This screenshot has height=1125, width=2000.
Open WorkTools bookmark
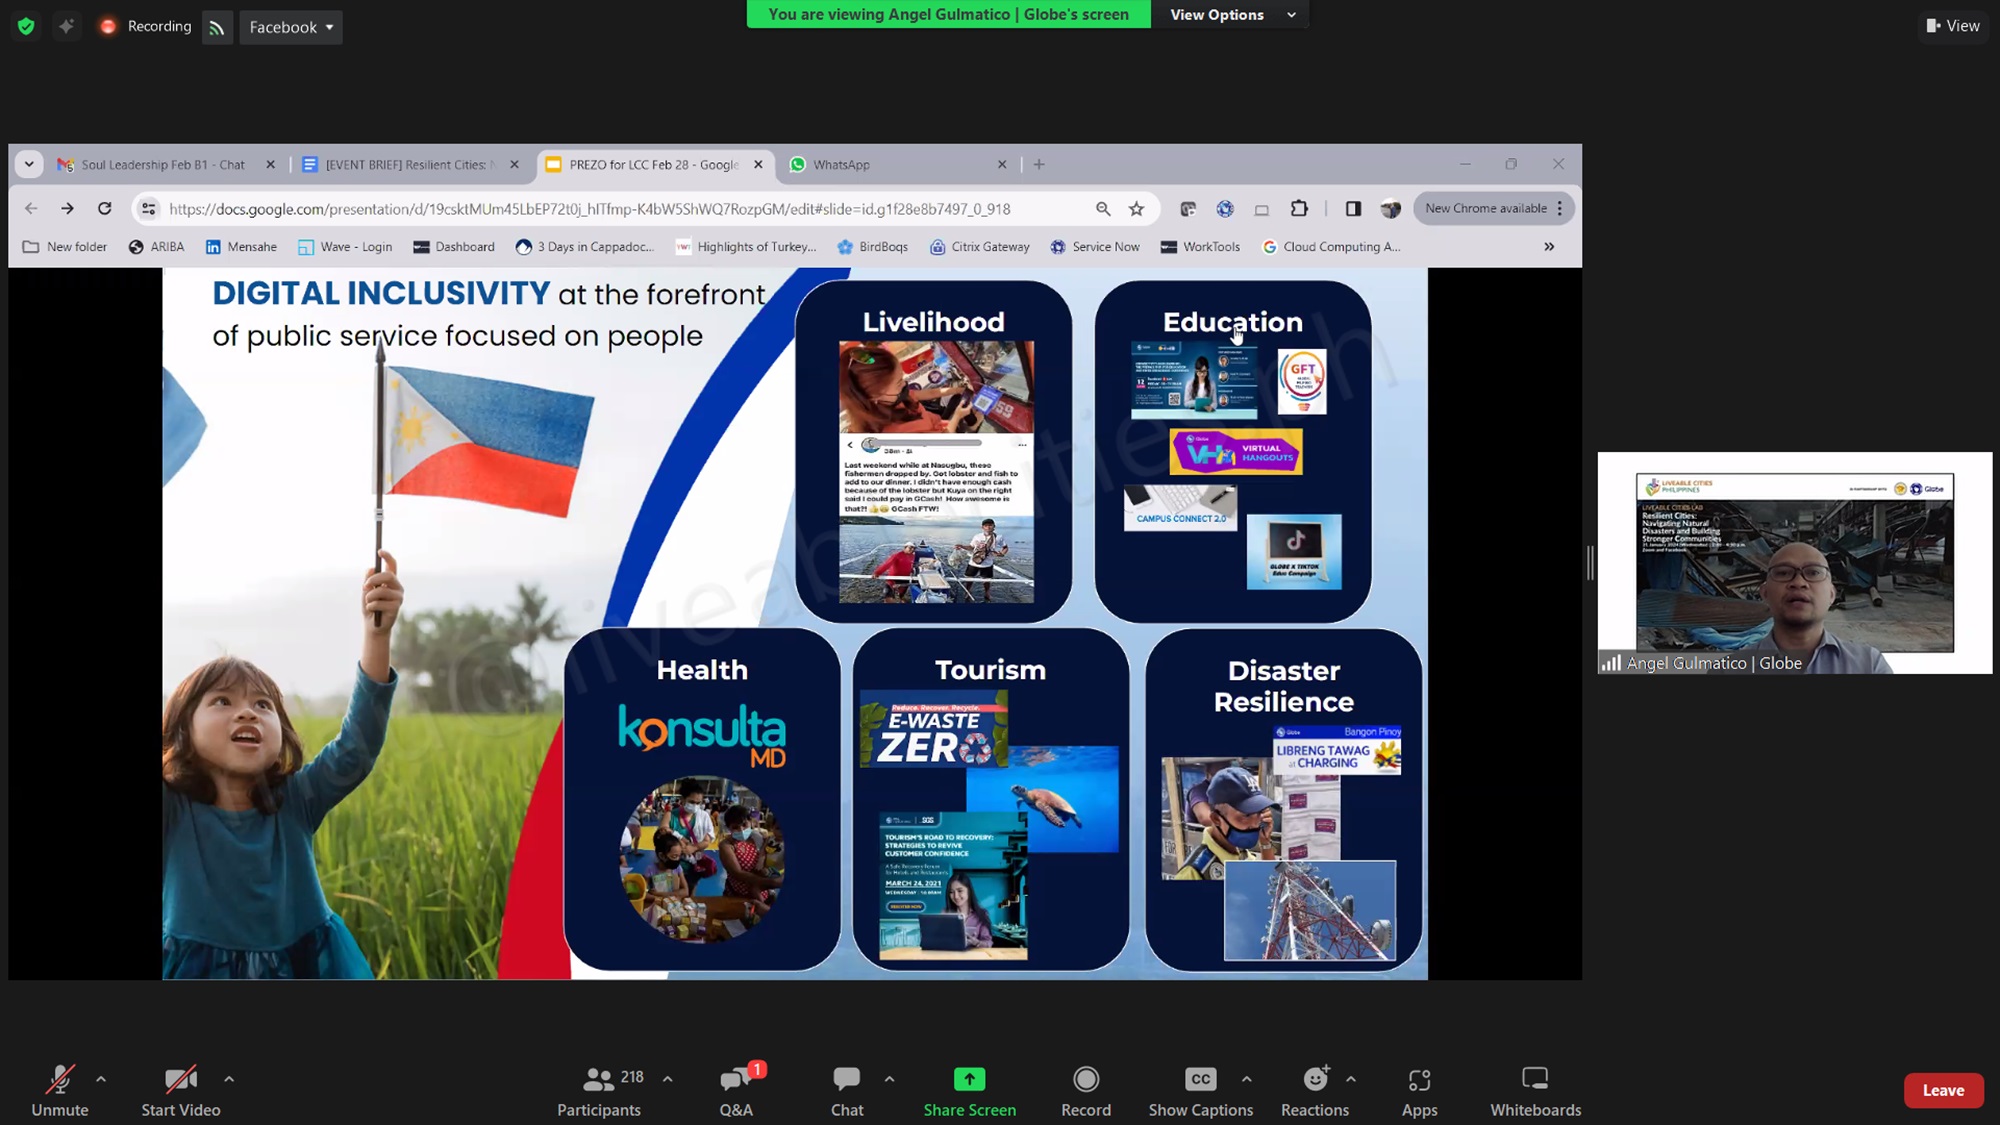point(1200,247)
